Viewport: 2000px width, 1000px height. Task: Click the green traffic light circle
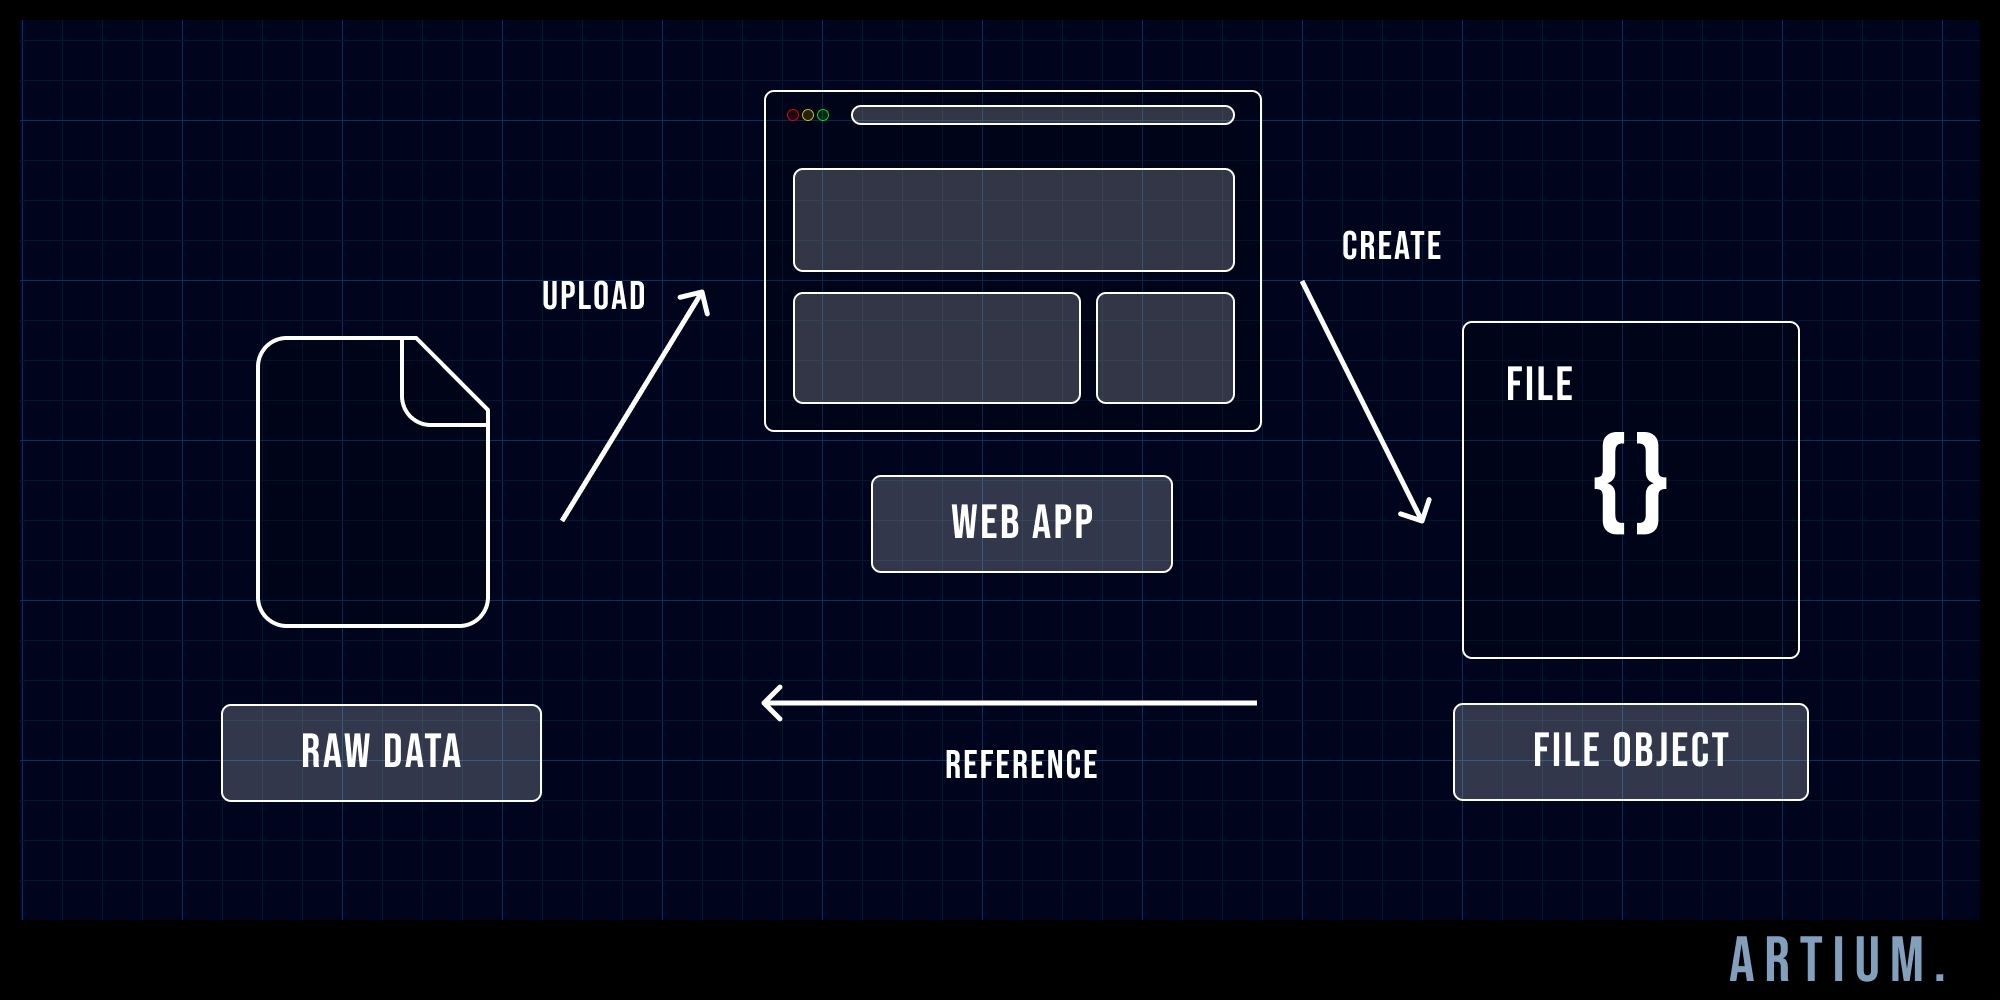[823, 116]
